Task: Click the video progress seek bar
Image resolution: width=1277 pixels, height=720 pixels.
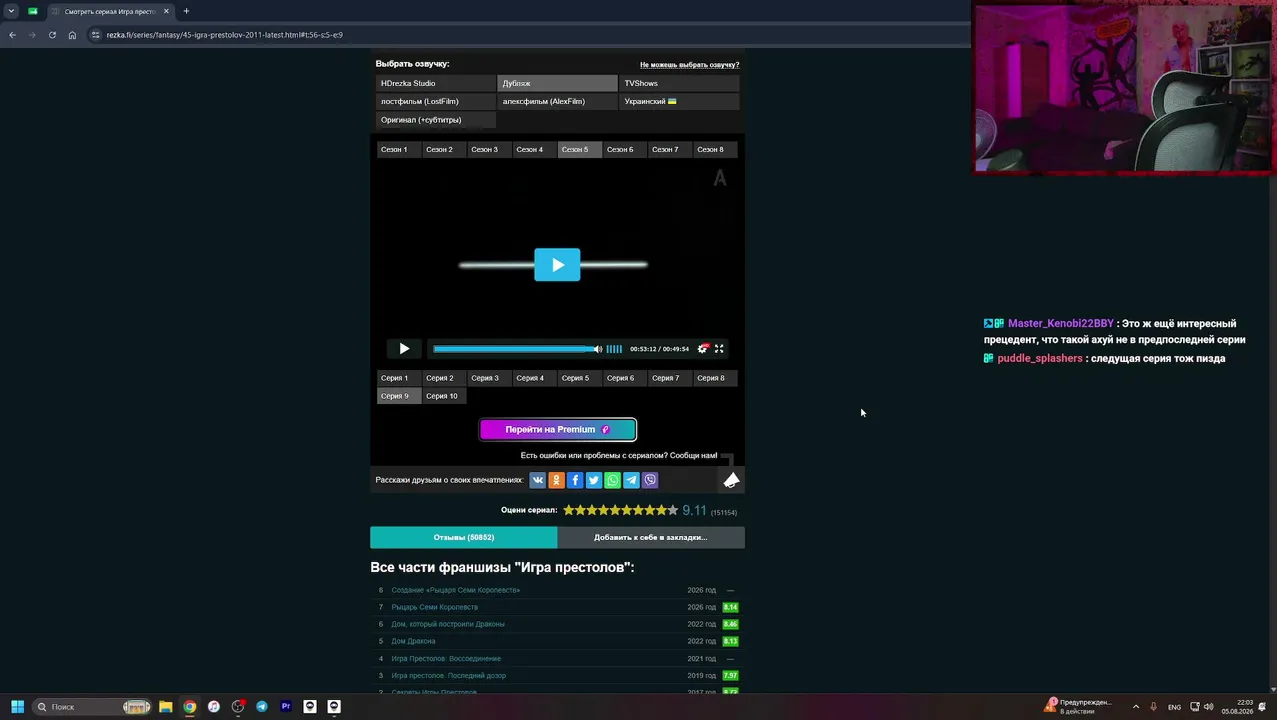Action: click(512, 349)
